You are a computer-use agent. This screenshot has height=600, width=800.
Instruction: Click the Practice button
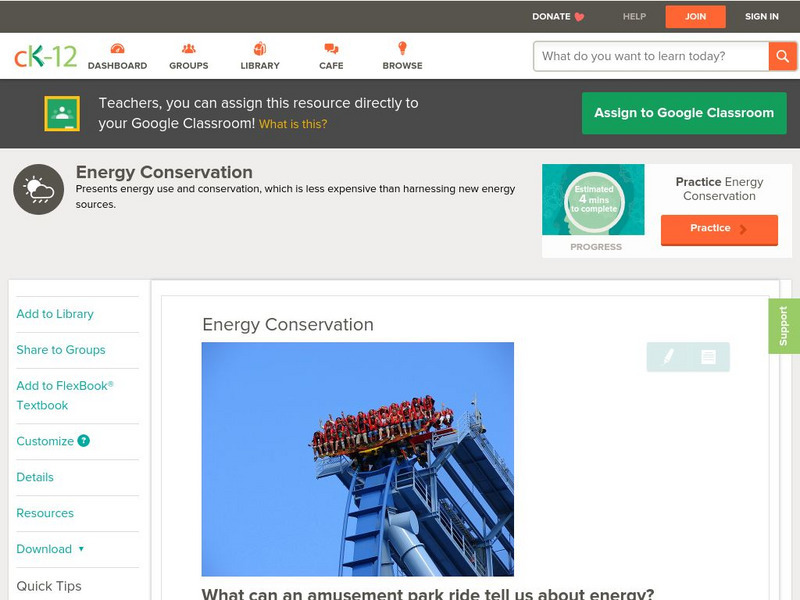[x=719, y=229]
